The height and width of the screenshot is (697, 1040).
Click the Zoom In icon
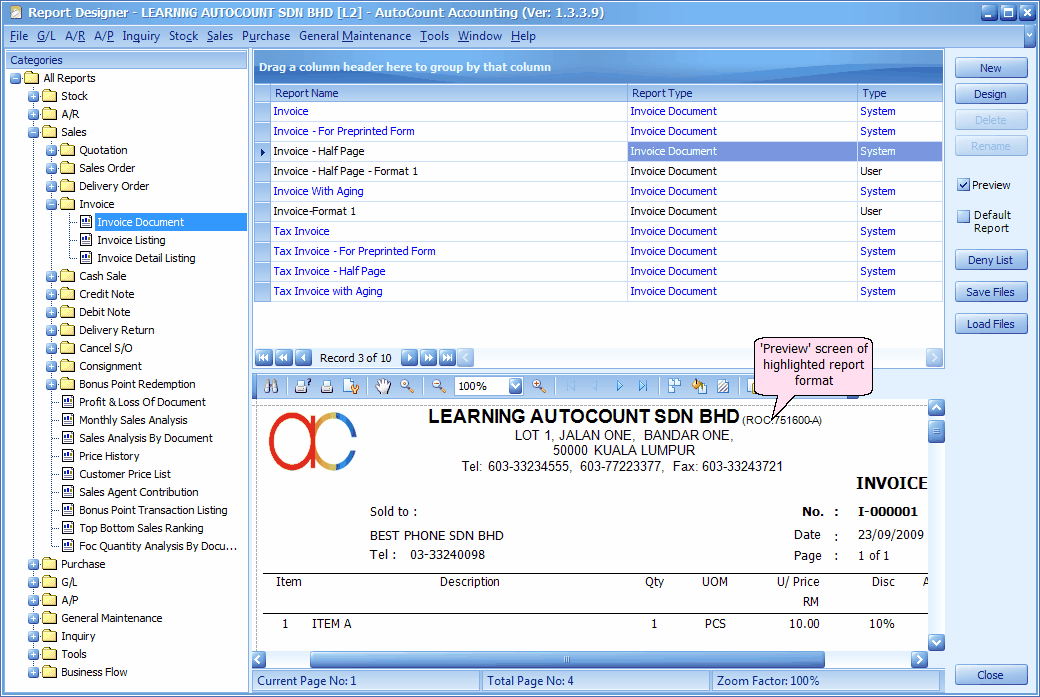tap(539, 386)
